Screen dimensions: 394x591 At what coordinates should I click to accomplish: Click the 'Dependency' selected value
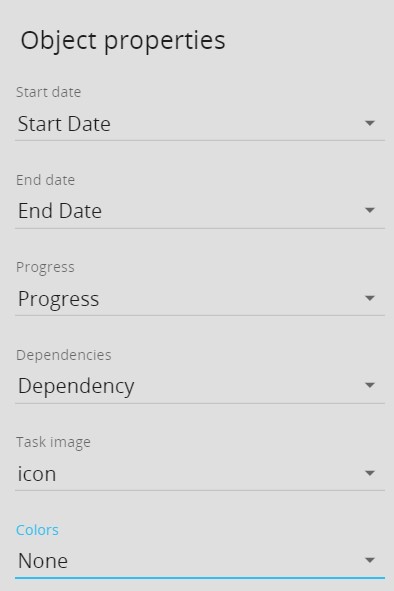tap(76, 387)
